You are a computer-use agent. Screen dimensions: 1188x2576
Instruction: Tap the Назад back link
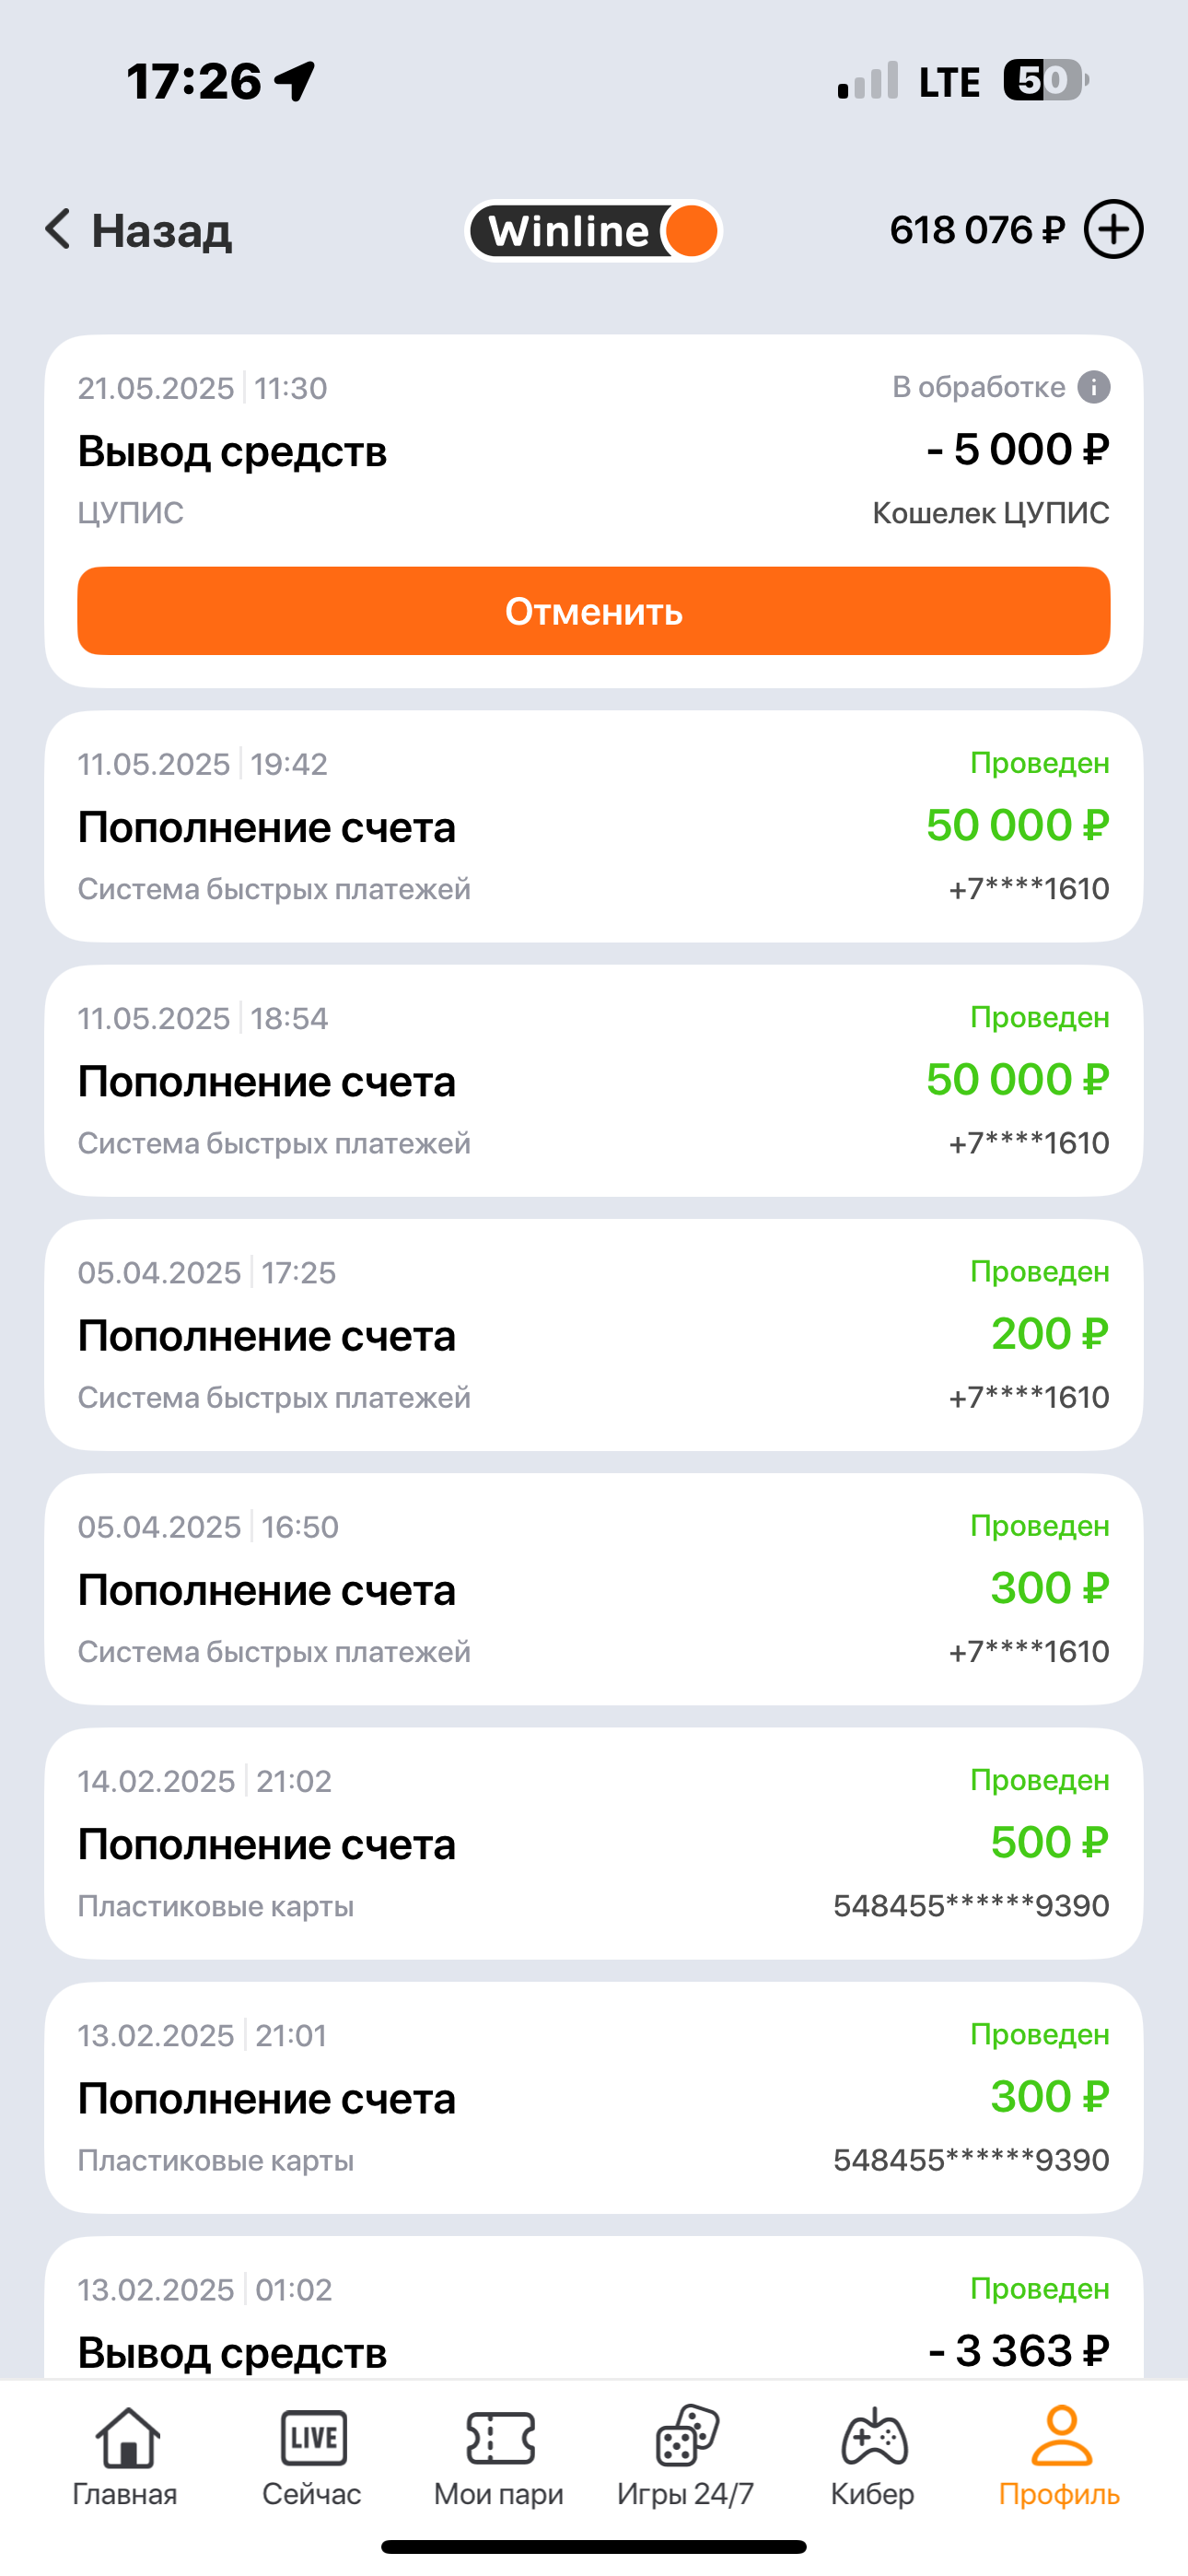(162, 231)
